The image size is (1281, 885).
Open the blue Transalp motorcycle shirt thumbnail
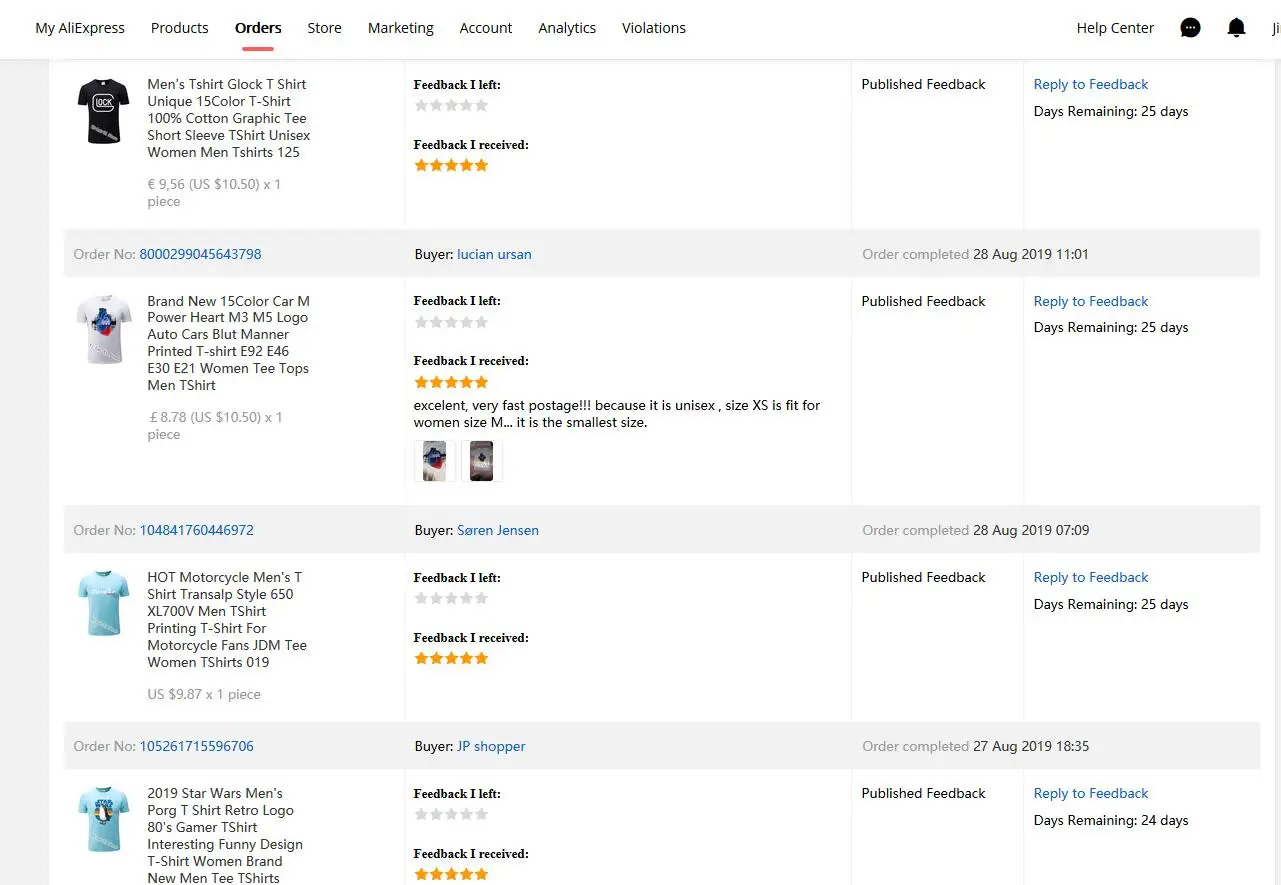103,603
